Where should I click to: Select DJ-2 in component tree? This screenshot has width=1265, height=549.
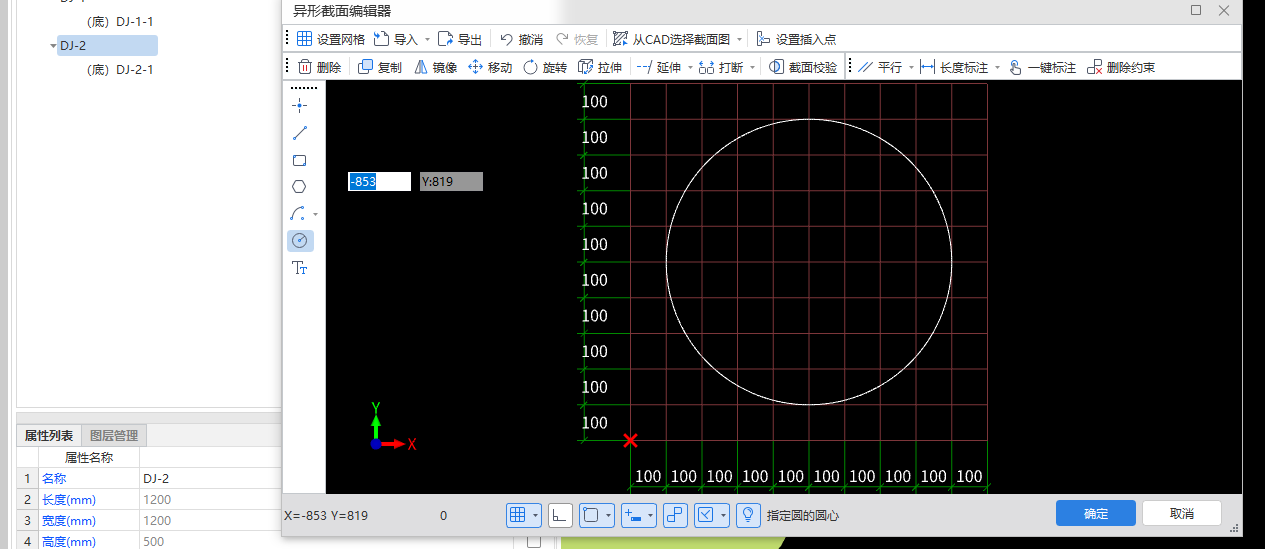click(x=107, y=45)
